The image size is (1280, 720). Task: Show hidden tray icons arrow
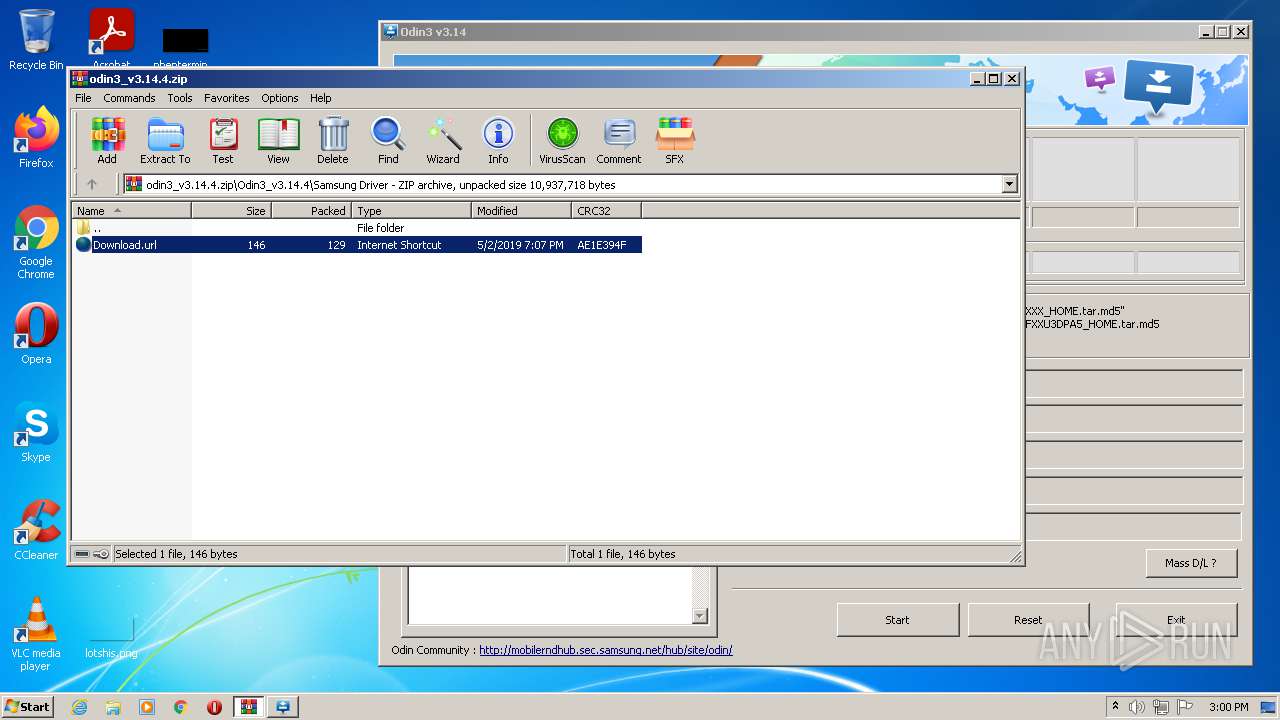tap(1115, 707)
